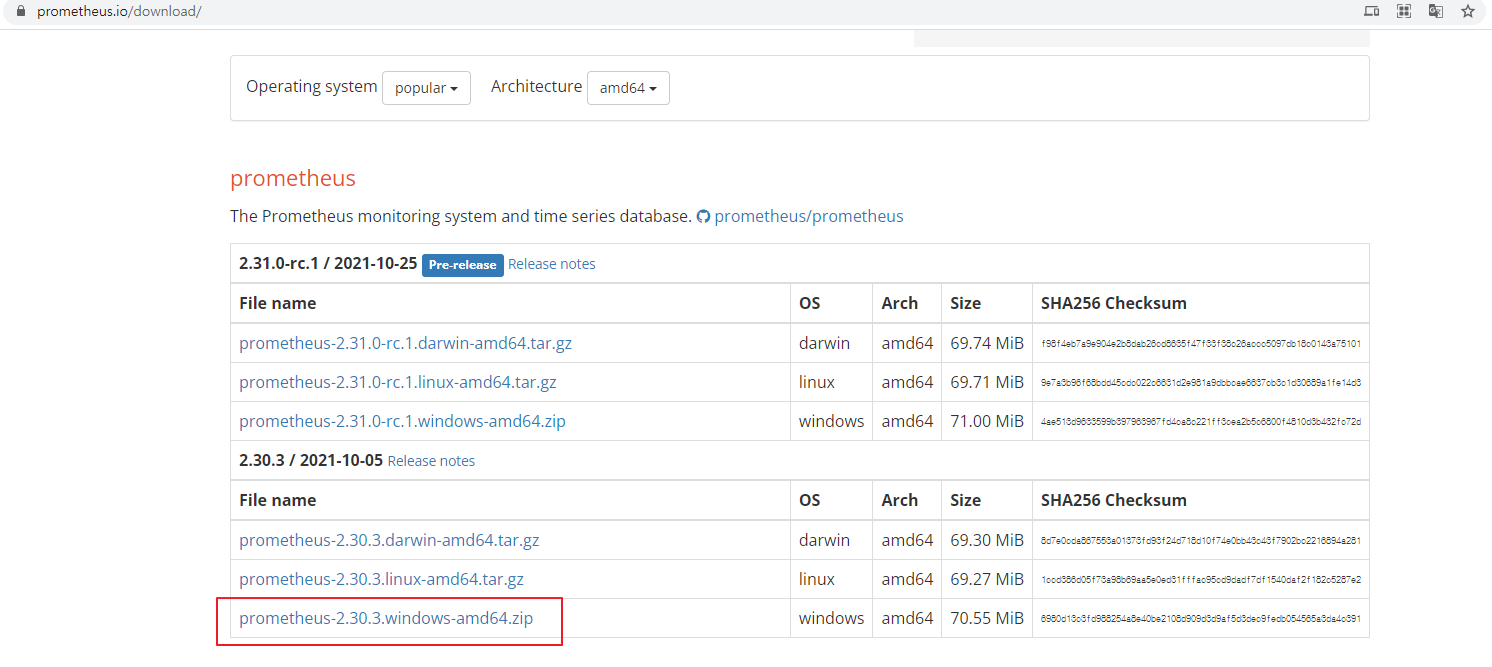Download prometheus-2.30.3.windows-amd64.zip
Image resolution: width=1492 pixels, height=667 pixels.
coord(386,618)
